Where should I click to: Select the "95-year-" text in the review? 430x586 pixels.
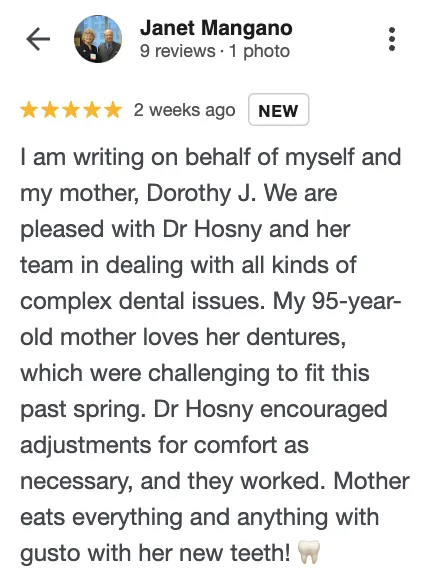tap(356, 301)
